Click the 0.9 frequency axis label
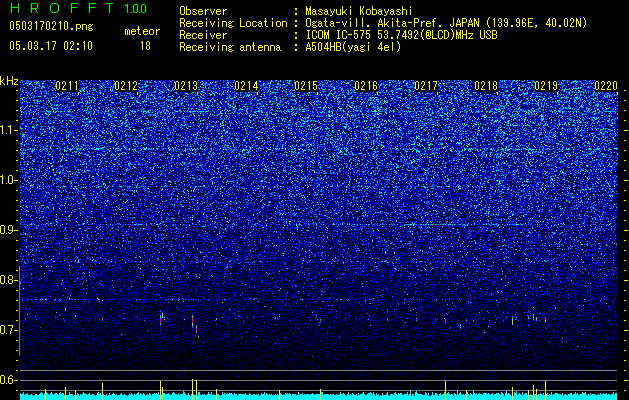 pyautogui.click(x=9, y=230)
